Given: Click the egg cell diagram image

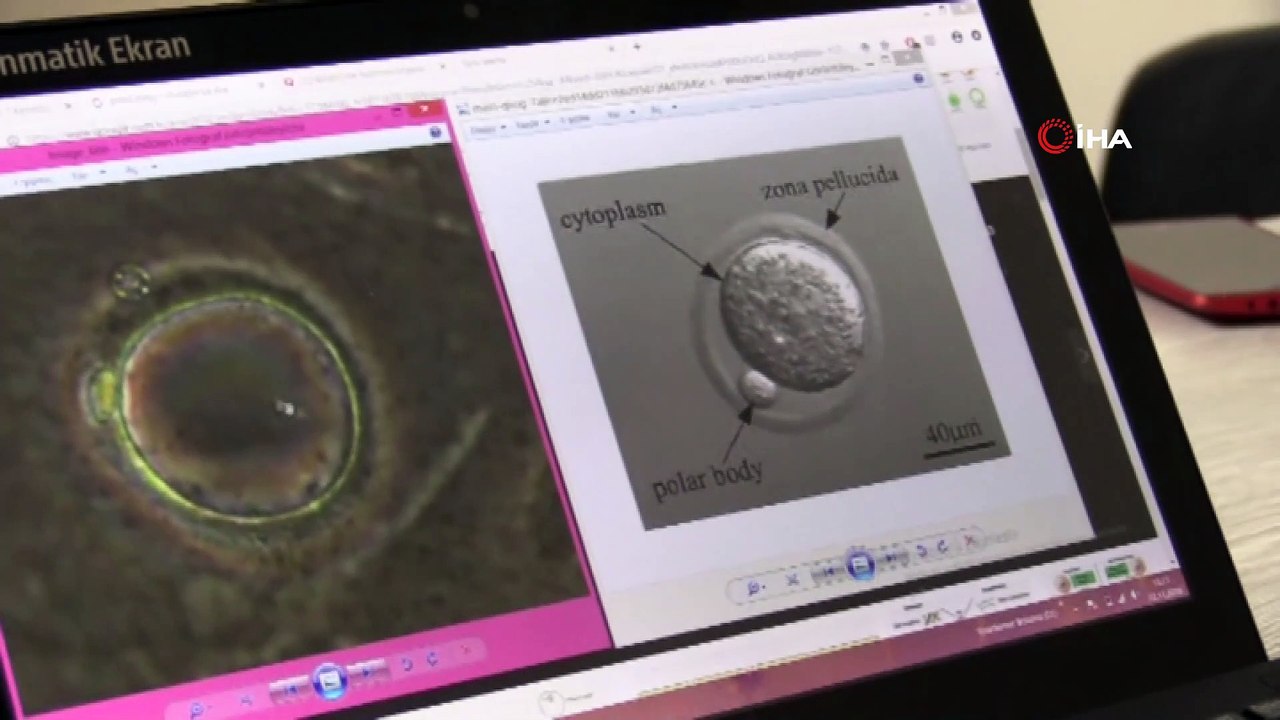Looking at the screenshot, I should (773, 331).
